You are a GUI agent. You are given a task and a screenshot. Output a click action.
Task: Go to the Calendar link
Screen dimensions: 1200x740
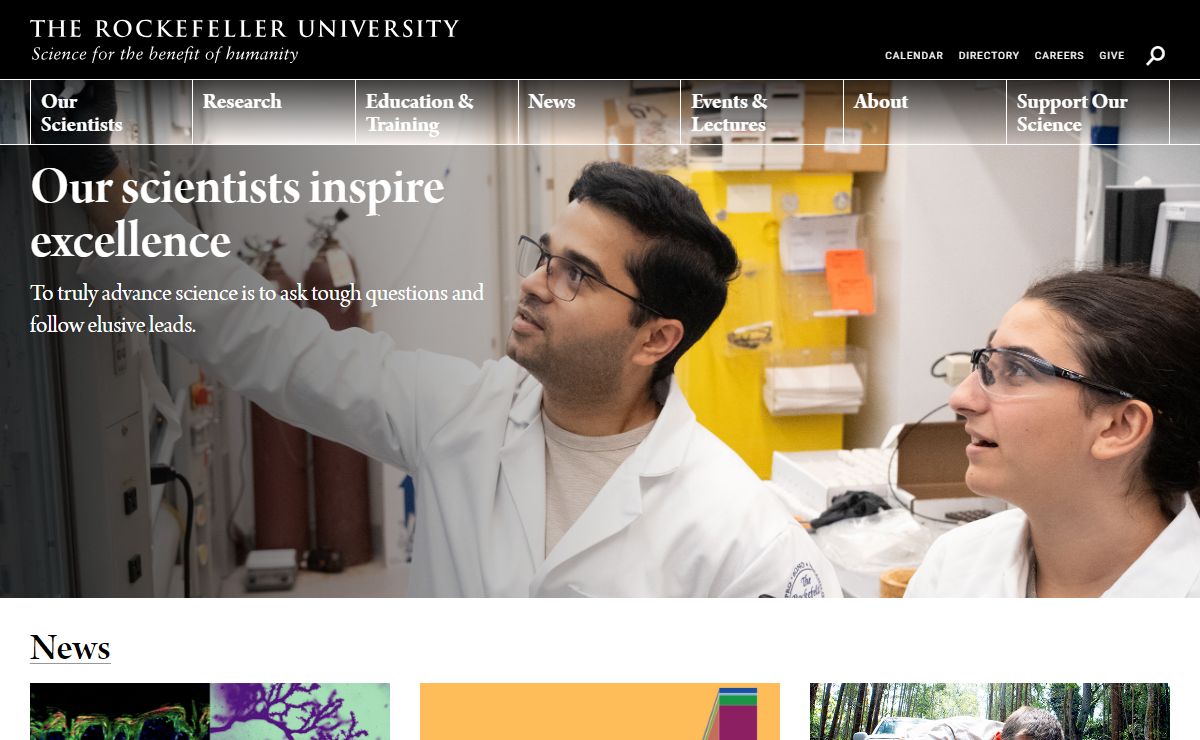914,56
